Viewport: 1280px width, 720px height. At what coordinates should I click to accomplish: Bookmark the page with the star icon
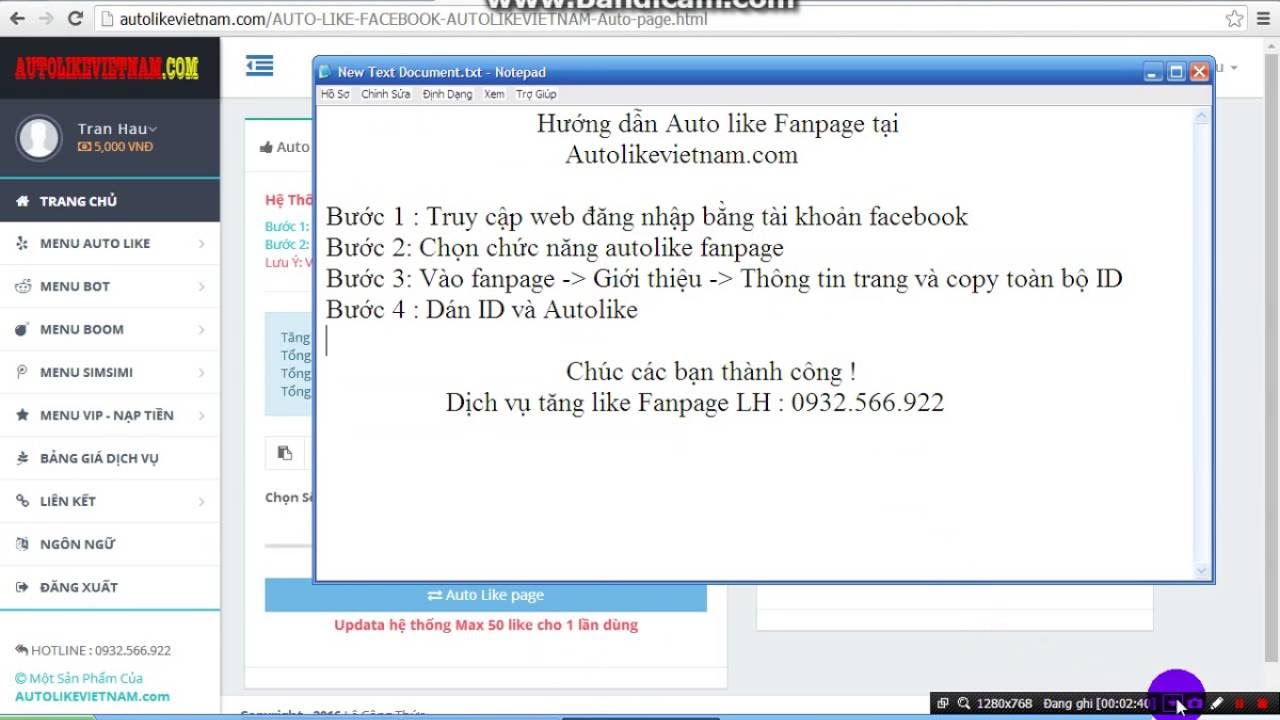click(1235, 18)
